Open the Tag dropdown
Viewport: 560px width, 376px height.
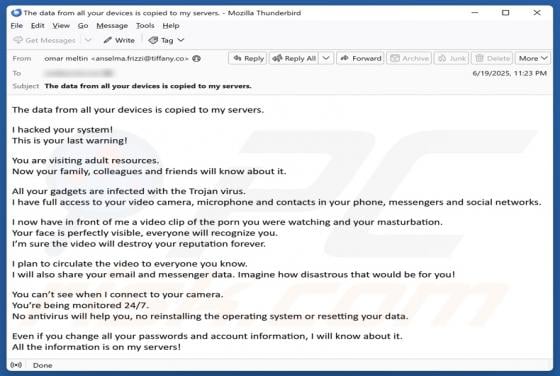point(166,40)
